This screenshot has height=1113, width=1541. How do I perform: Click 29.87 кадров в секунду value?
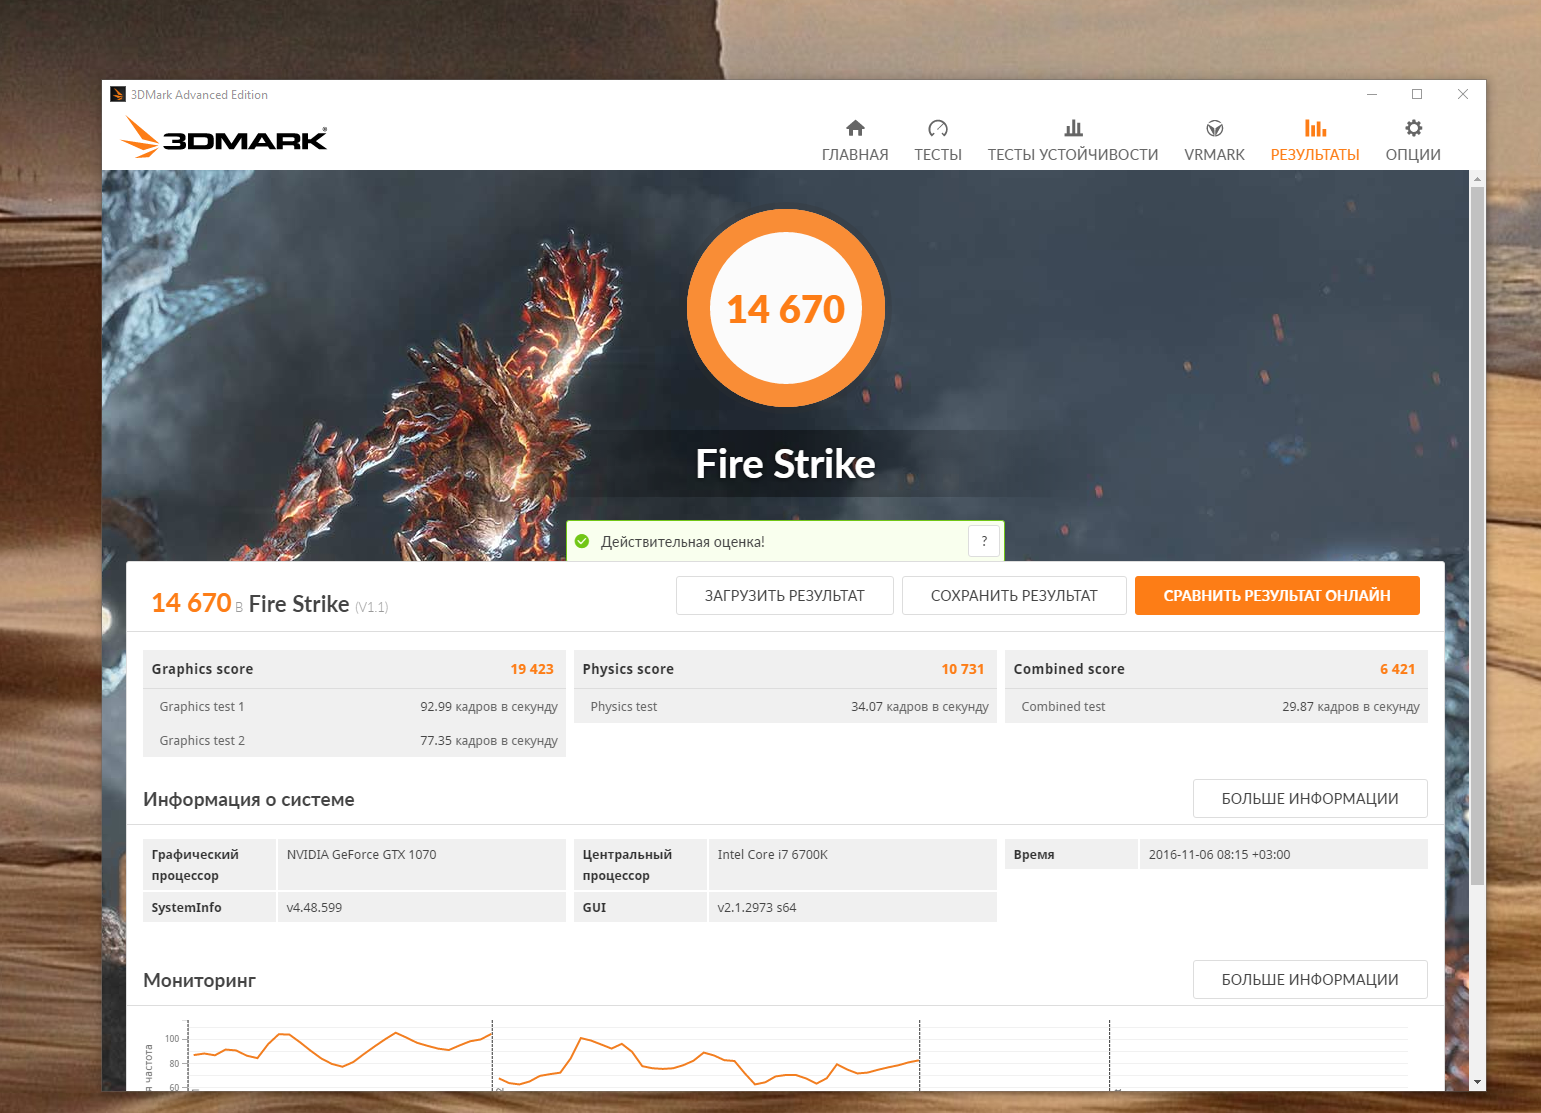[x=1351, y=706]
